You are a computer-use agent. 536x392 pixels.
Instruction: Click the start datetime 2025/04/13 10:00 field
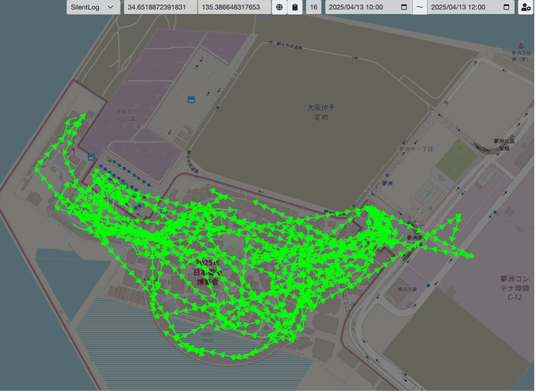click(x=368, y=7)
